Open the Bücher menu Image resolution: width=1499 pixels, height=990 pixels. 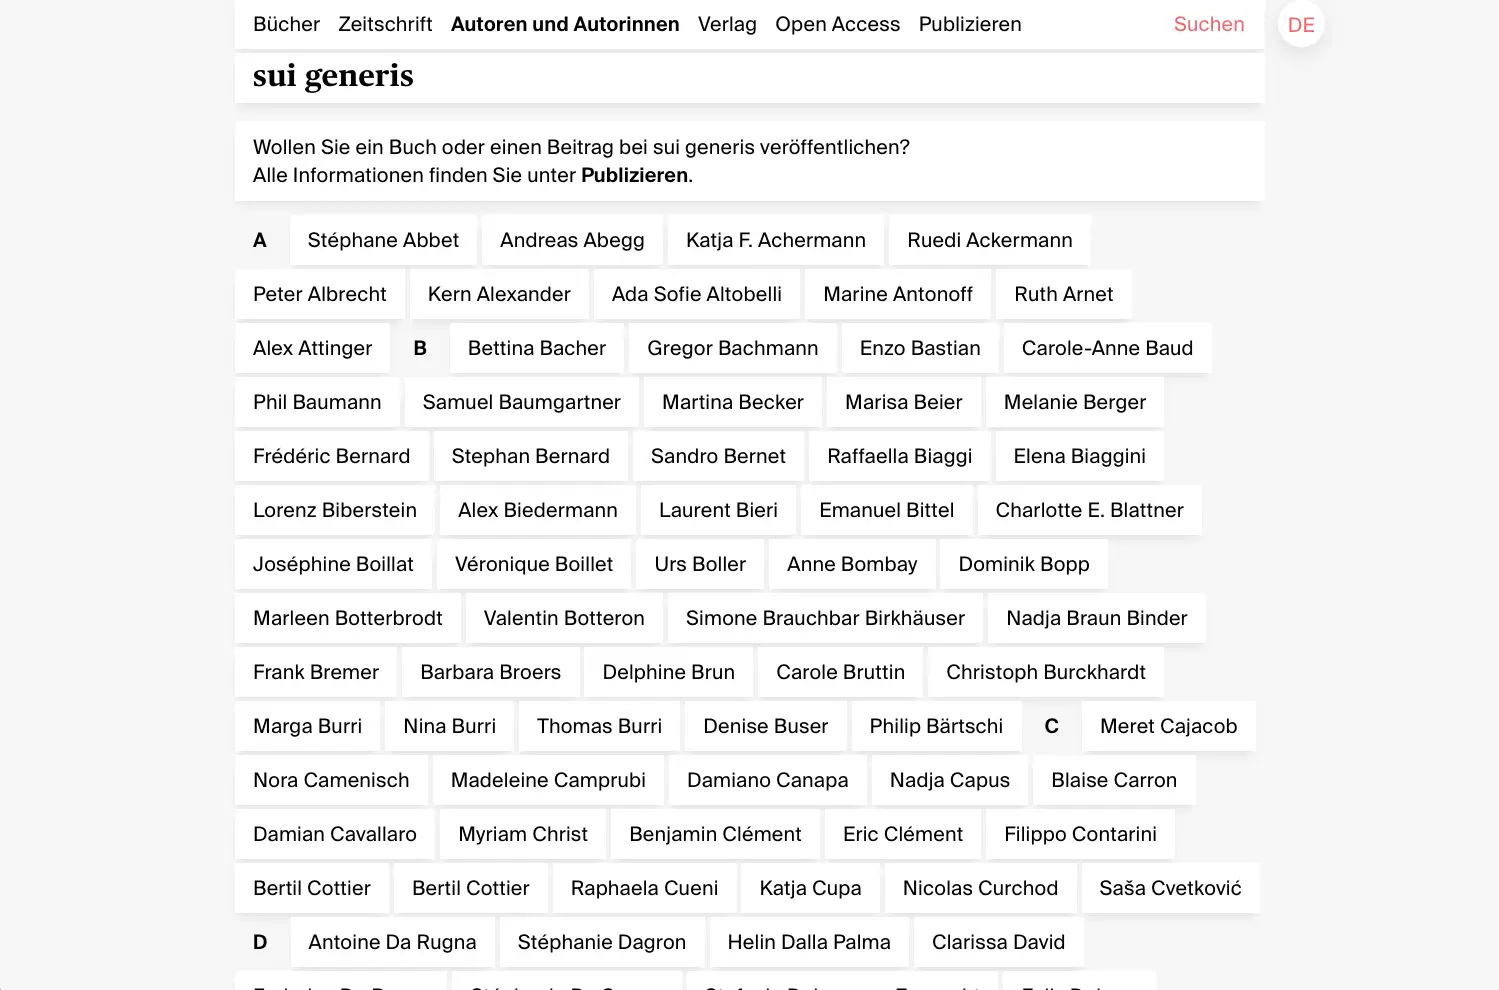point(286,24)
